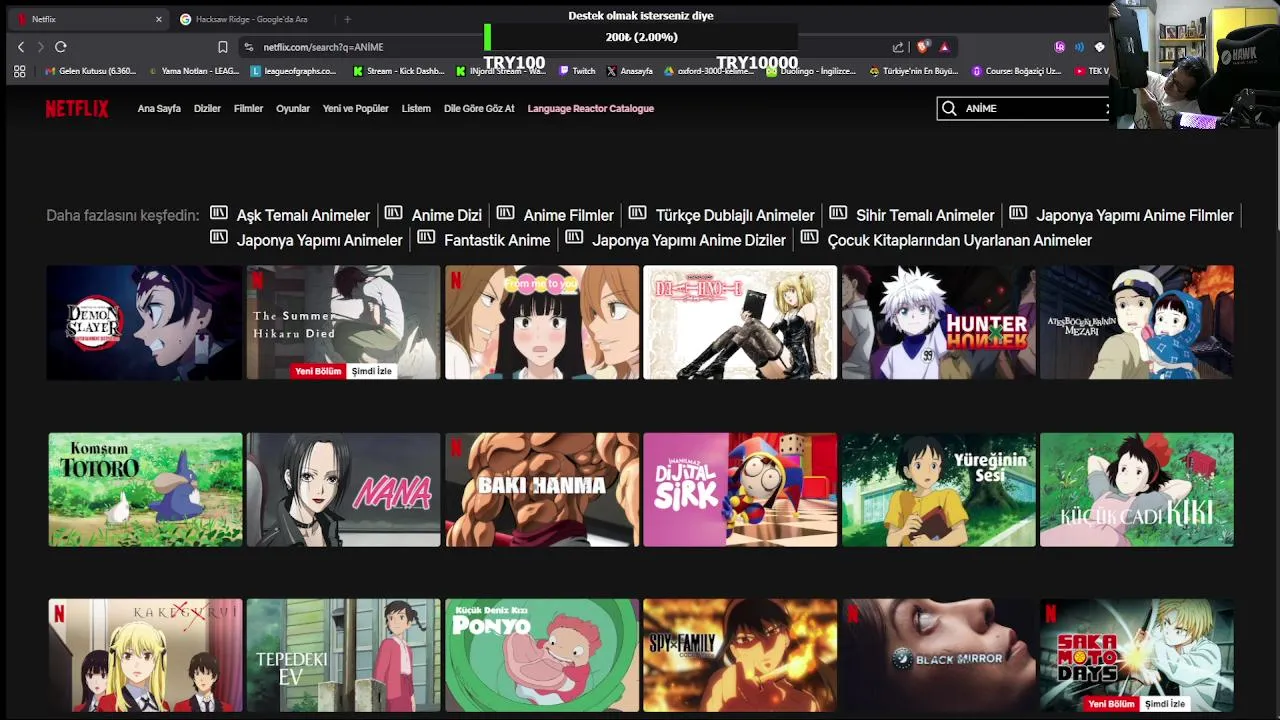Select the Netflix browser tab
This screenshot has width=1280, height=720.
point(86,19)
